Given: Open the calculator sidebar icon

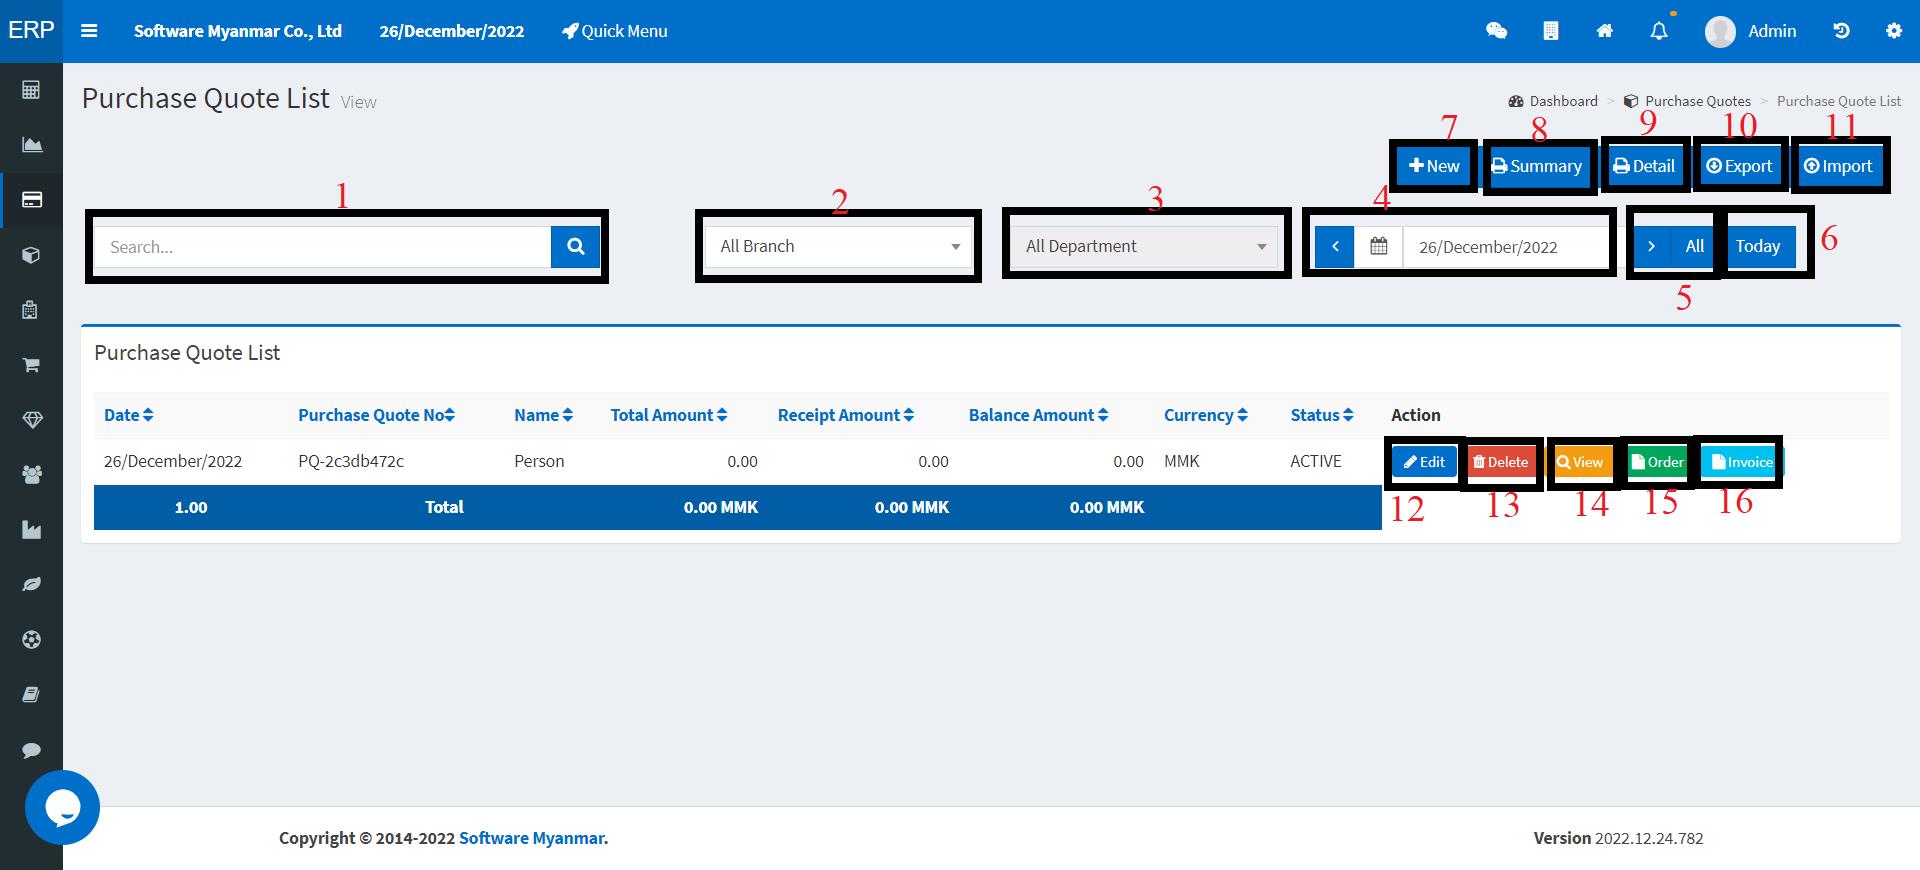Looking at the screenshot, I should [x=31, y=90].
